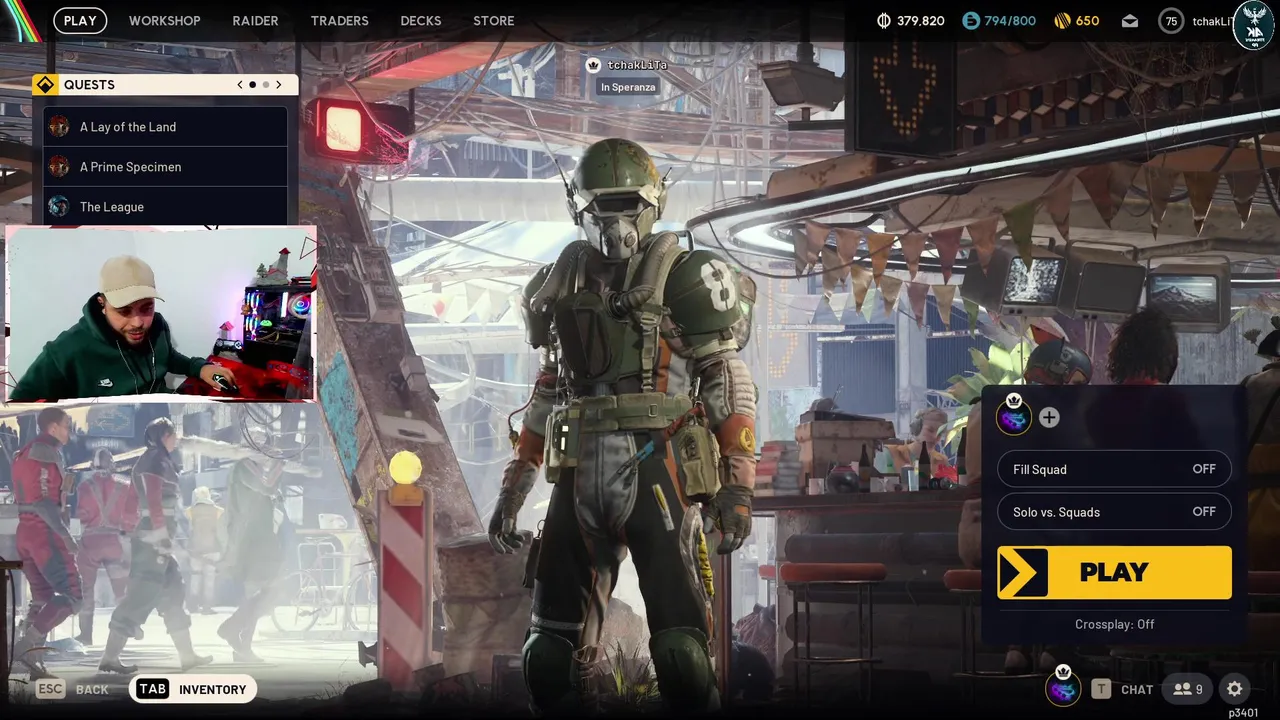Go to previous quests page arrow
Viewport: 1280px width, 720px height.
(240, 85)
